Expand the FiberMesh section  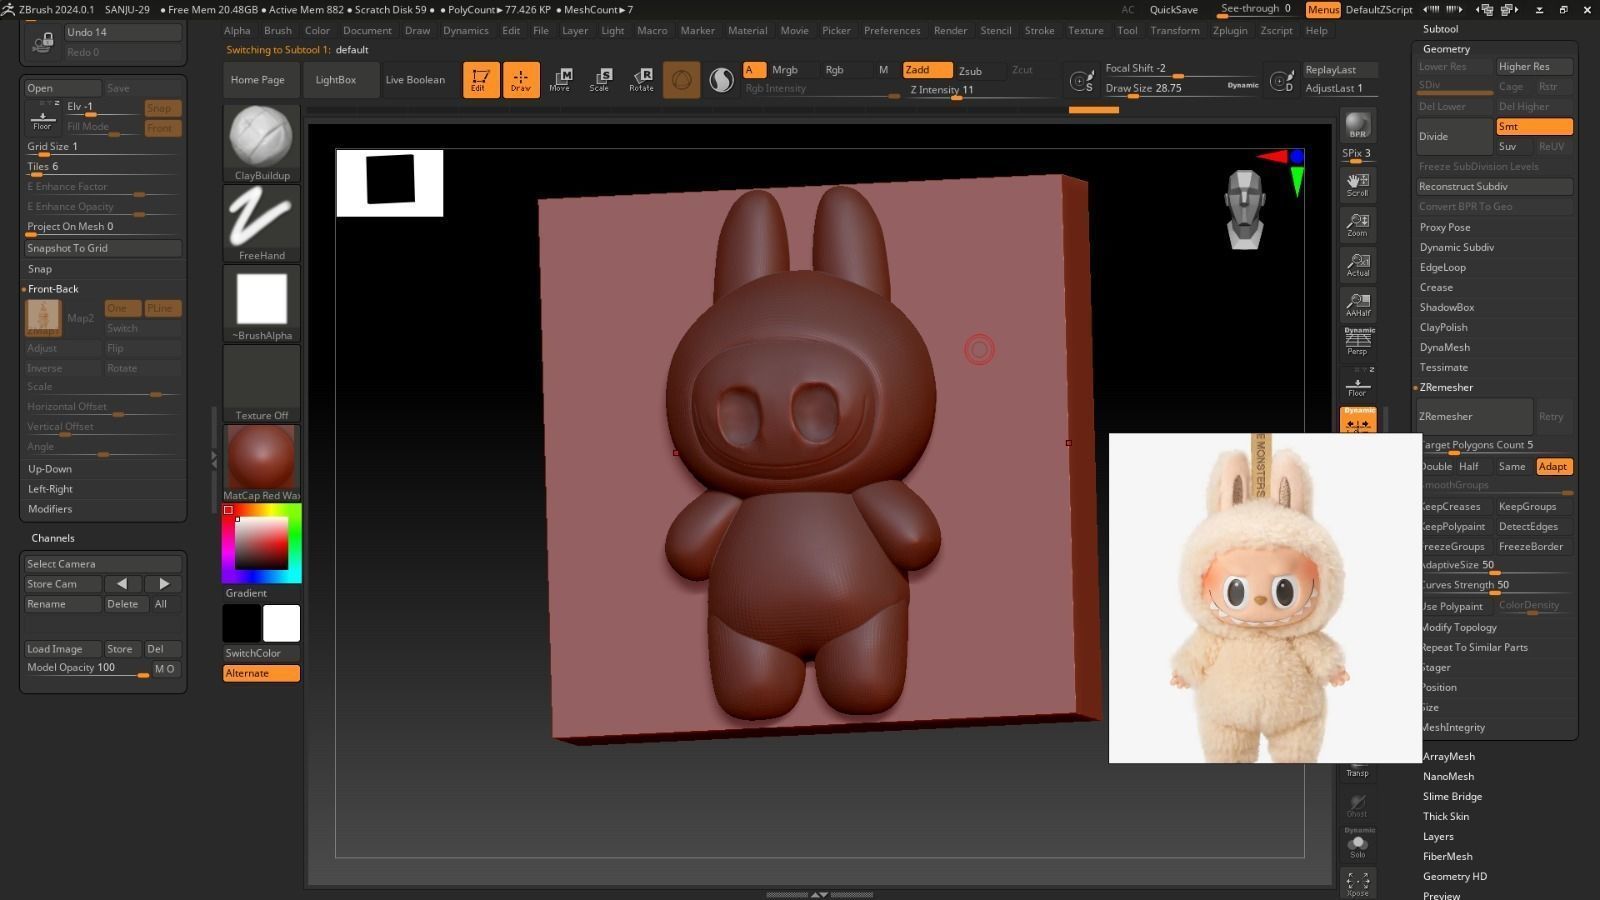(1448, 857)
